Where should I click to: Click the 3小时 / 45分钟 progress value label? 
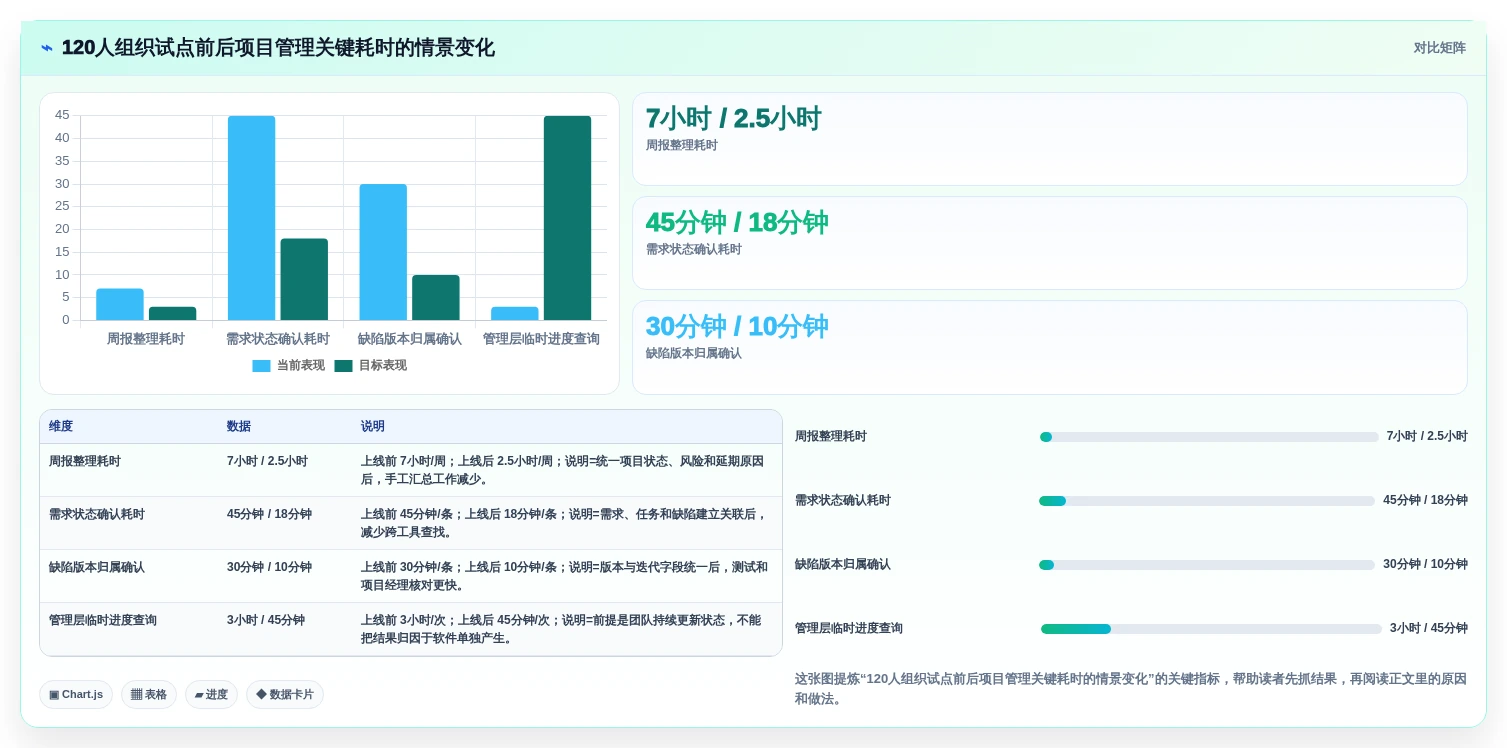coord(1428,628)
